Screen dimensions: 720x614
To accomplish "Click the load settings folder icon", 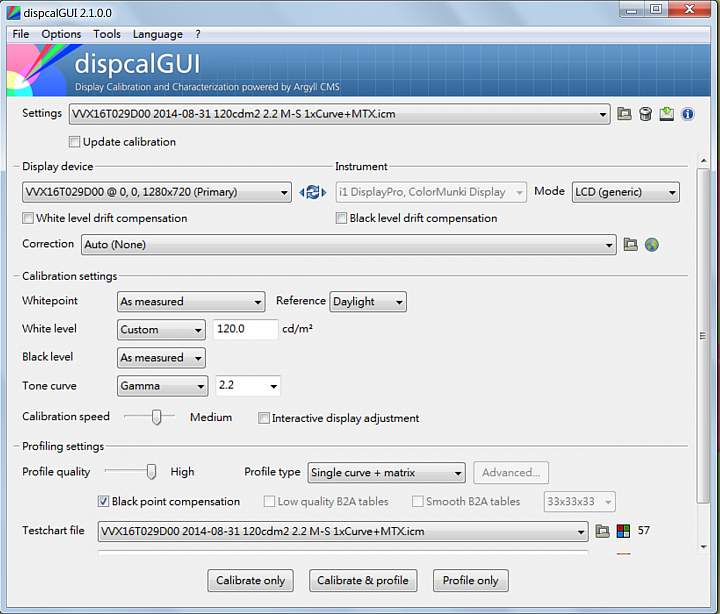I will 624,114.
